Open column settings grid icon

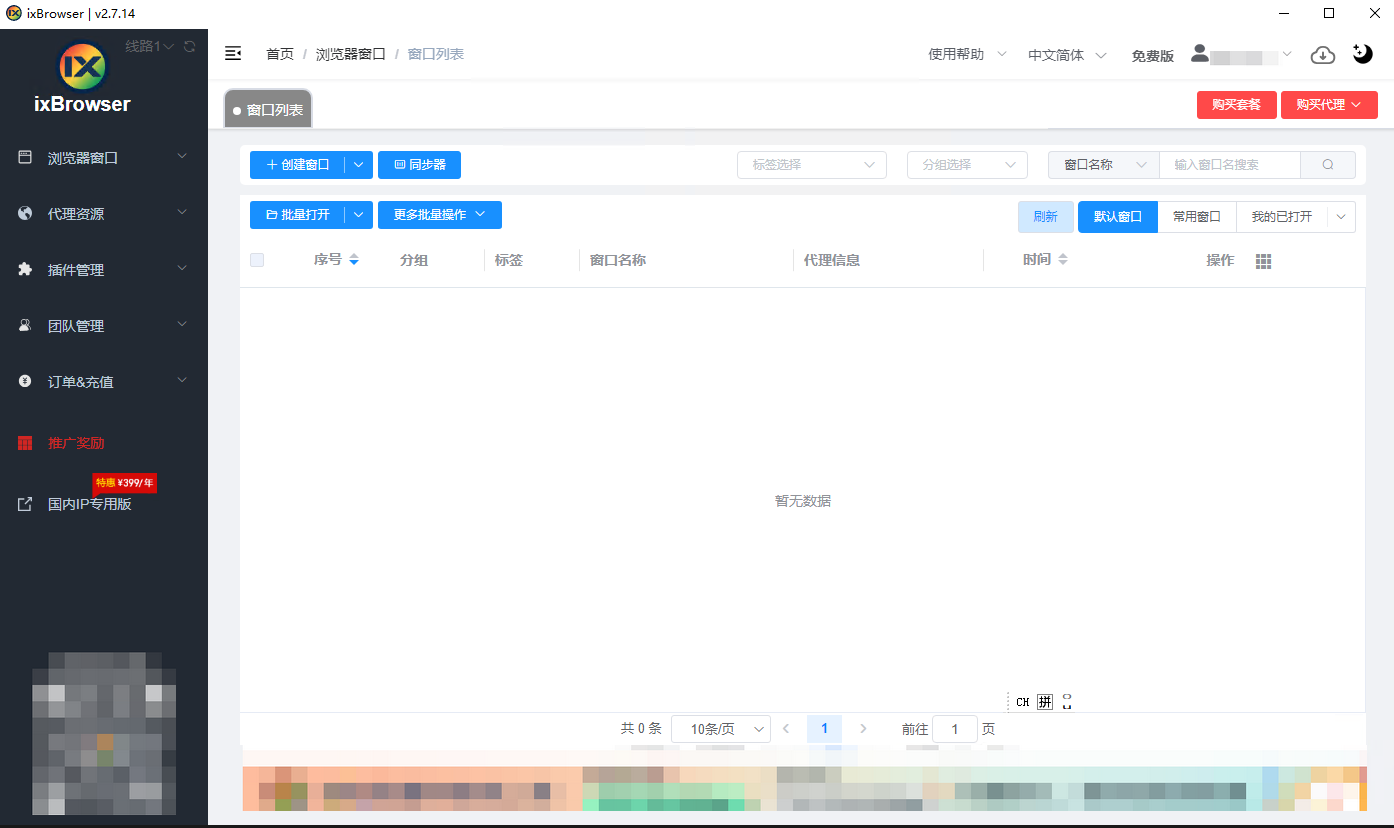point(1263,261)
